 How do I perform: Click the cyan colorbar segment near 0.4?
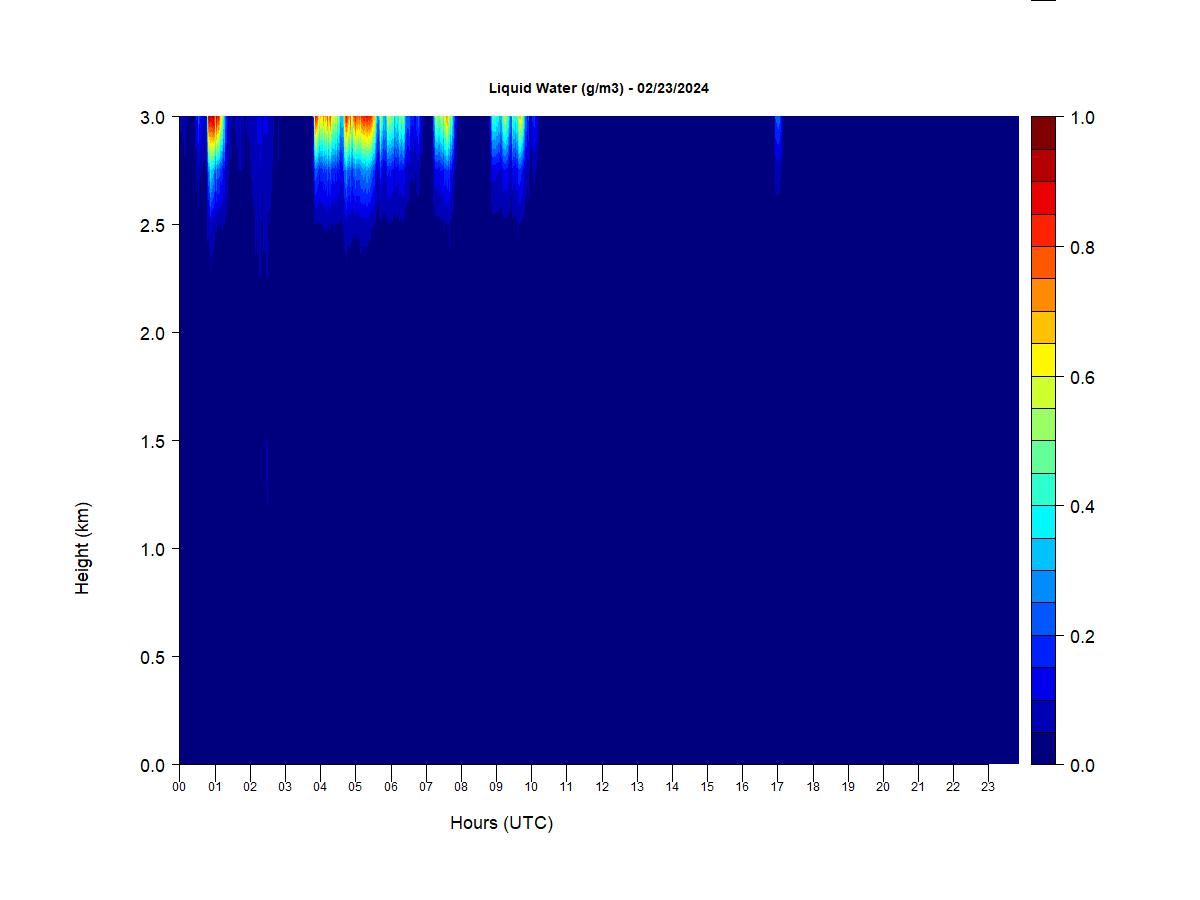(1043, 522)
